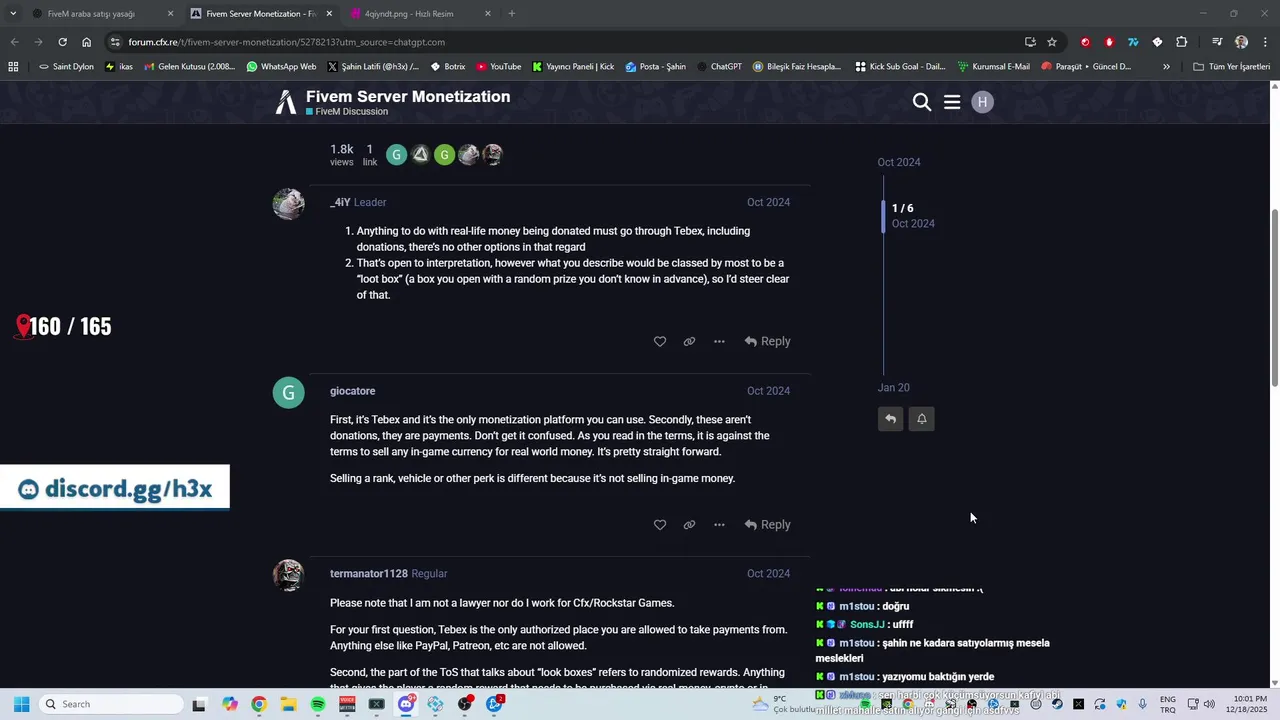The image size is (1280, 720).
Task: Copy link of the _4iY post
Action: (x=689, y=341)
